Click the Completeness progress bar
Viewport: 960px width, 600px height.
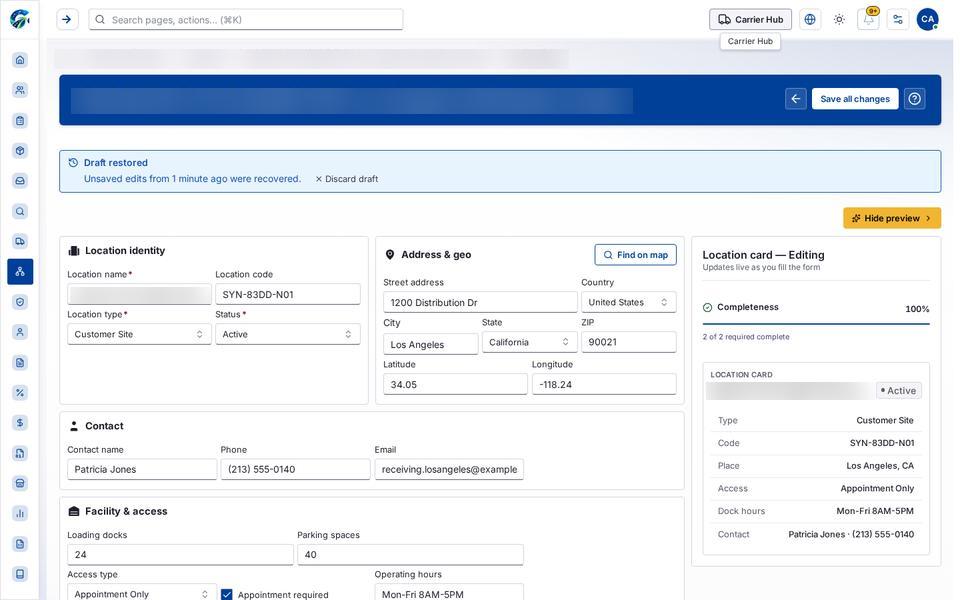click(816, 323)
